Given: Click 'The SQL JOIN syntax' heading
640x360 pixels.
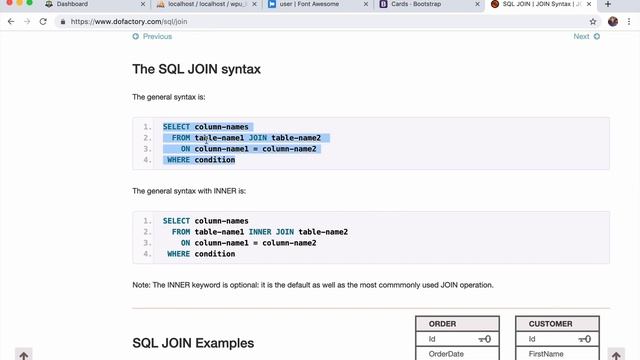Looking at the screenshot, I should [196, 69].
